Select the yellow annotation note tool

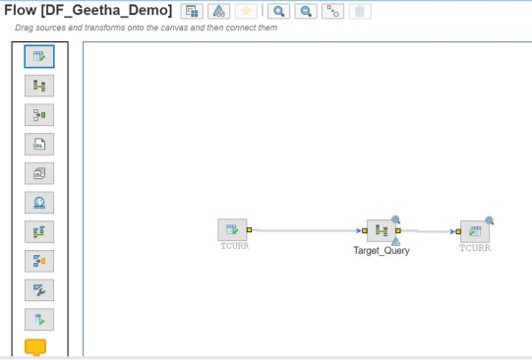(35, 347)
